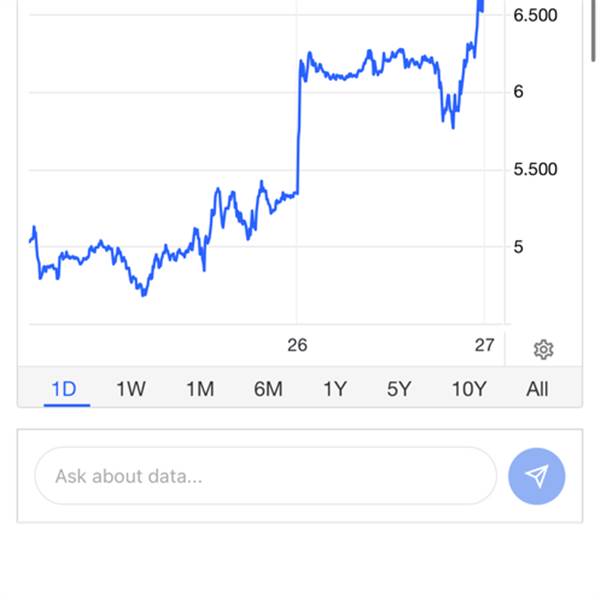Select the 1D time range tab

[x=64, y=388]
